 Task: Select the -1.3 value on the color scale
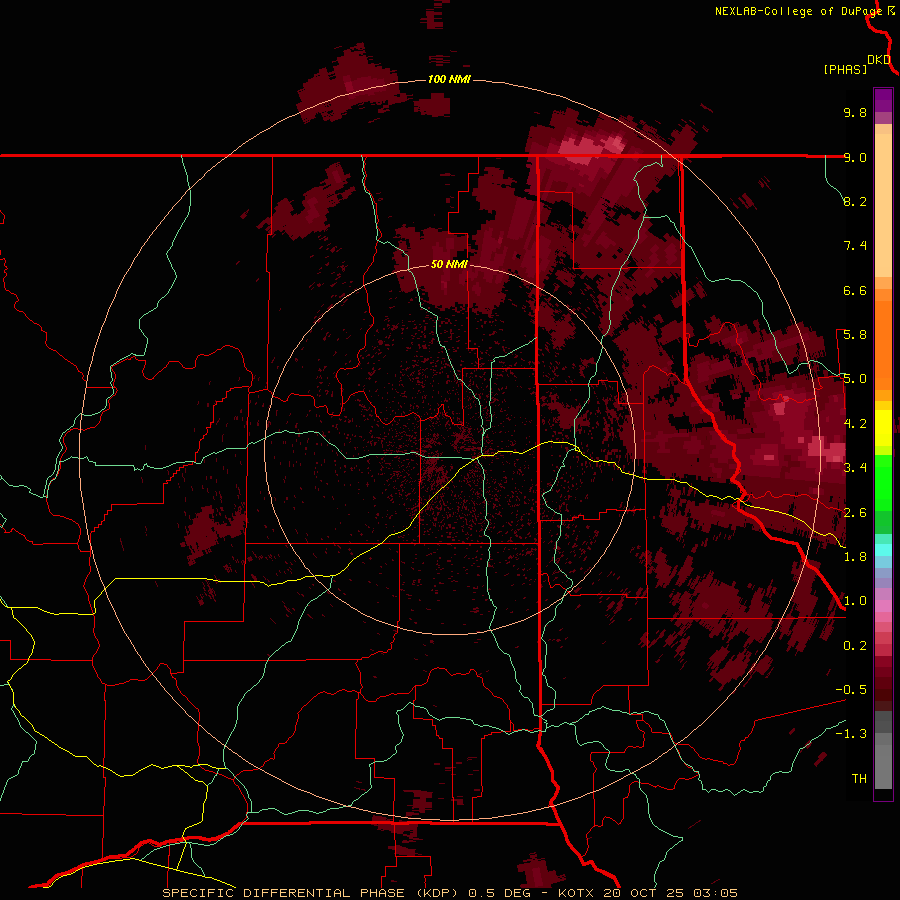851,734
